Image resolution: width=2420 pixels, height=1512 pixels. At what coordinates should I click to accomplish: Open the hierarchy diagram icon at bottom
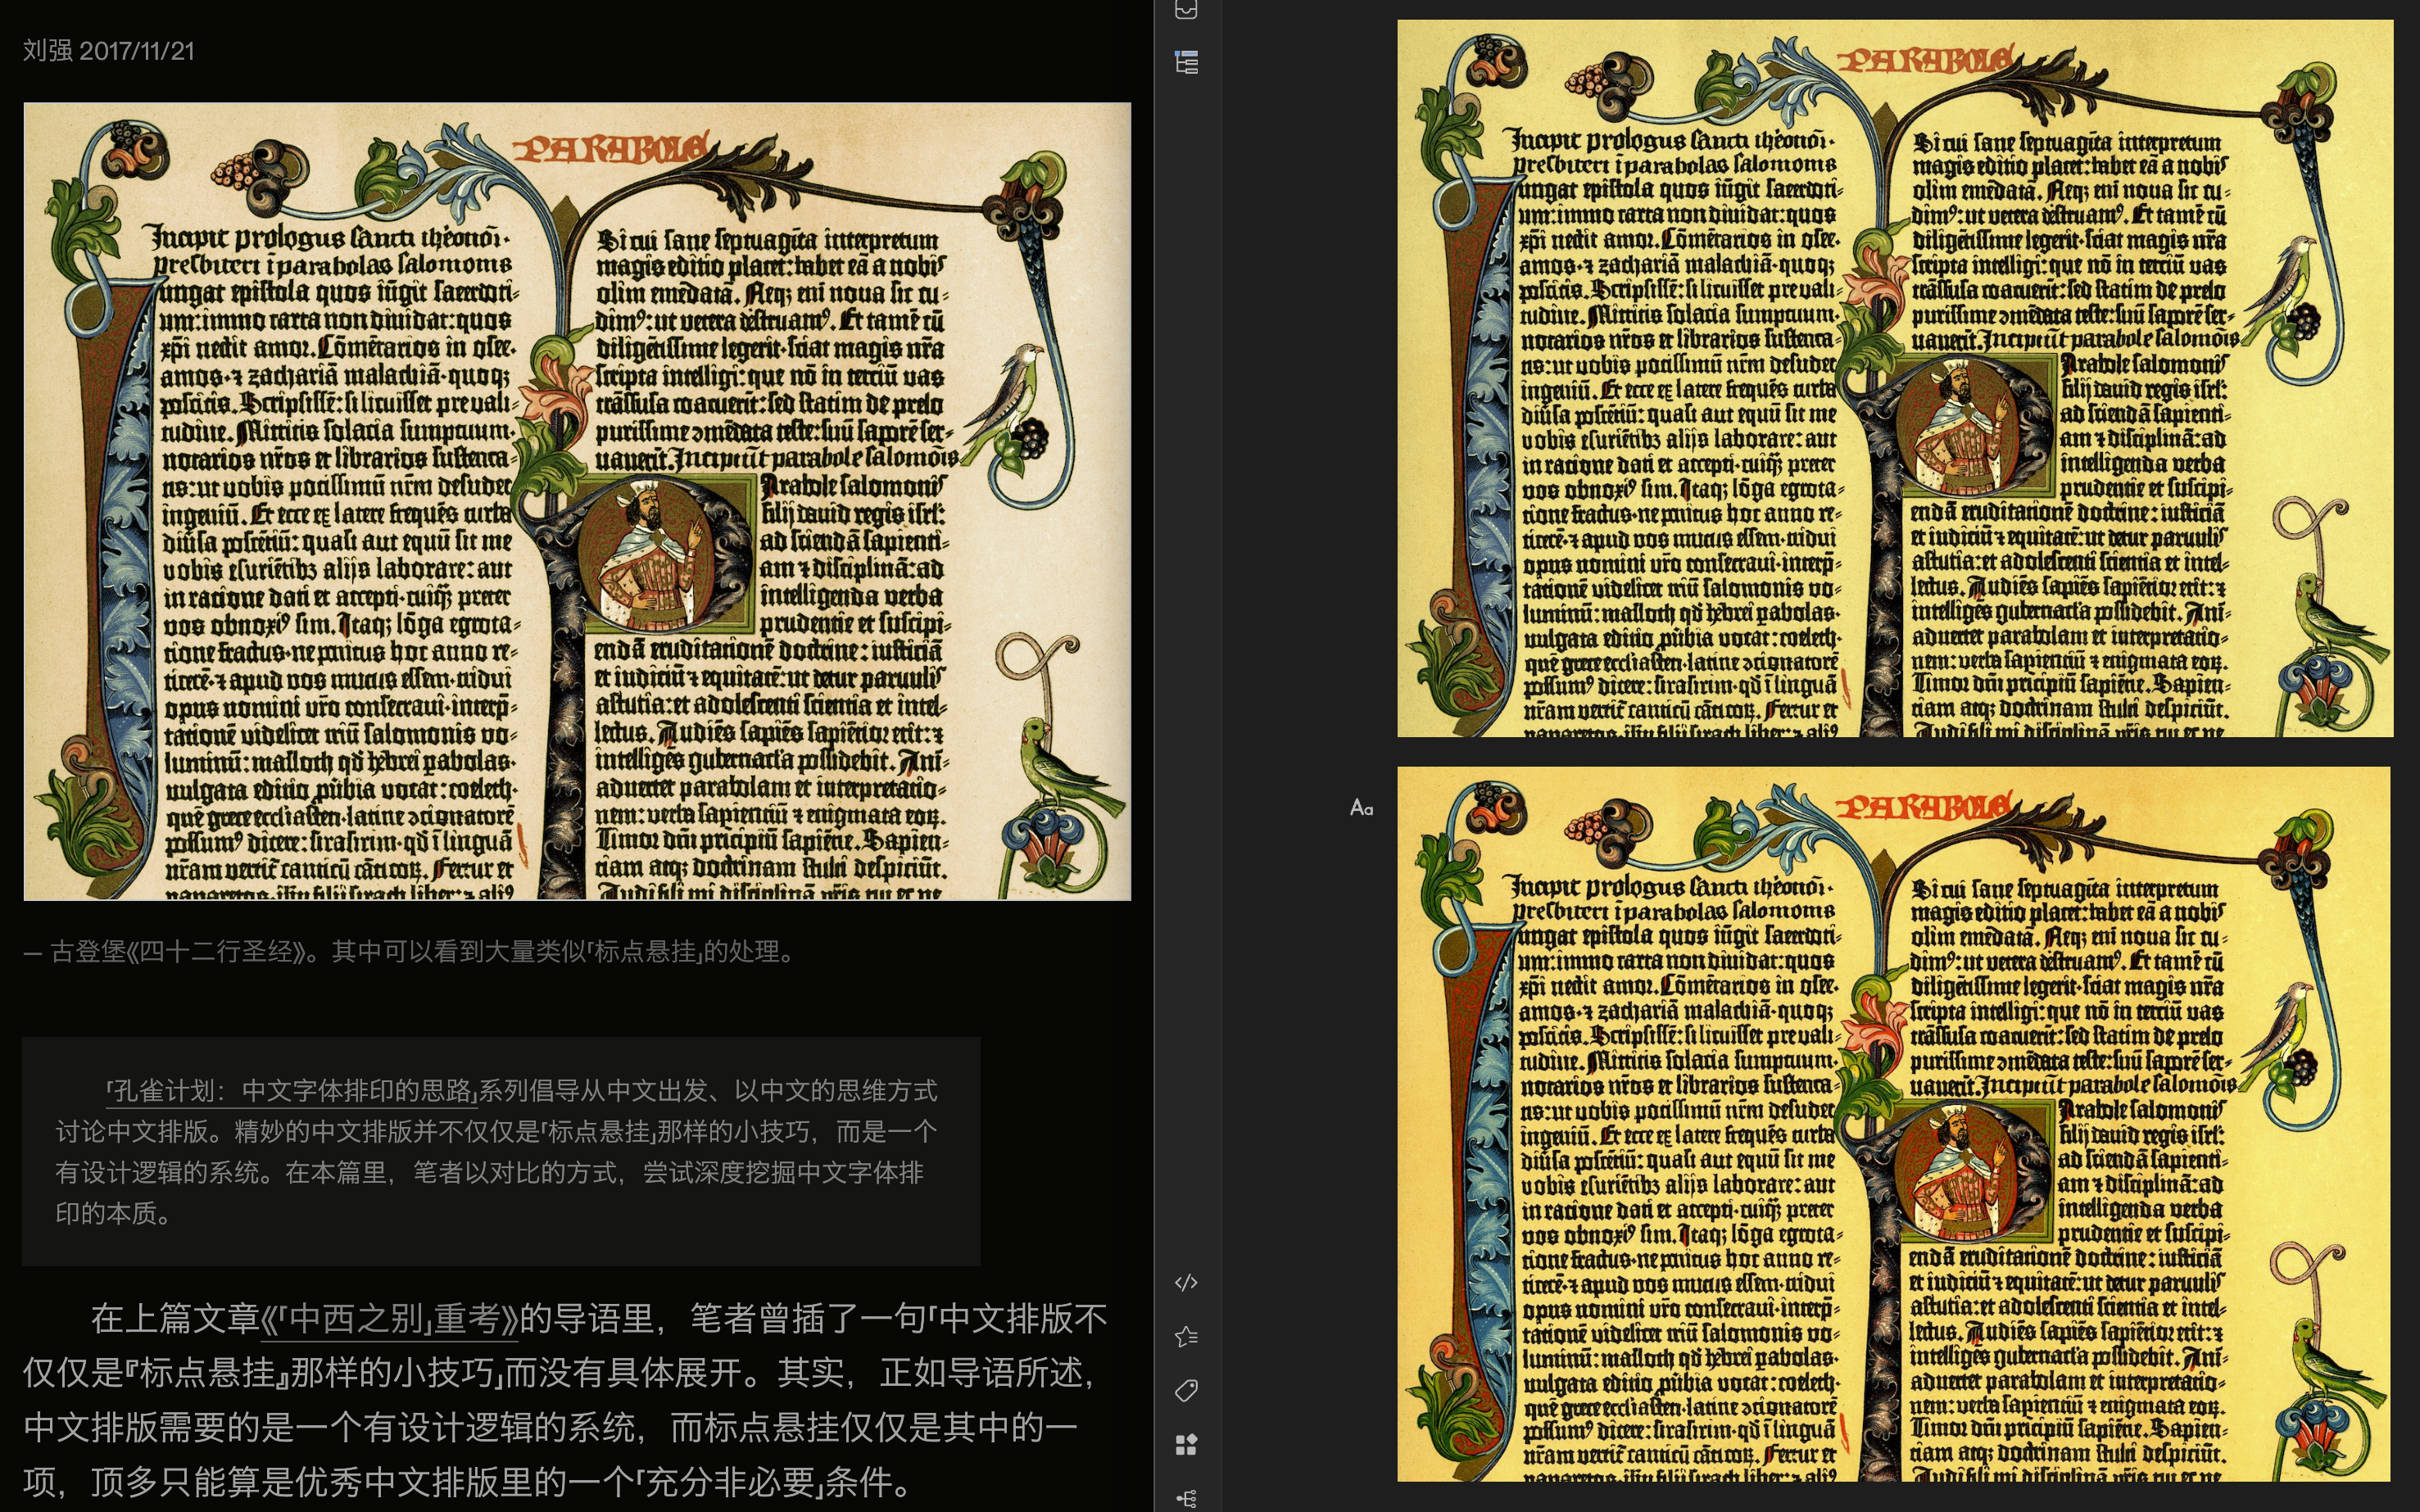point(1186,1498)
